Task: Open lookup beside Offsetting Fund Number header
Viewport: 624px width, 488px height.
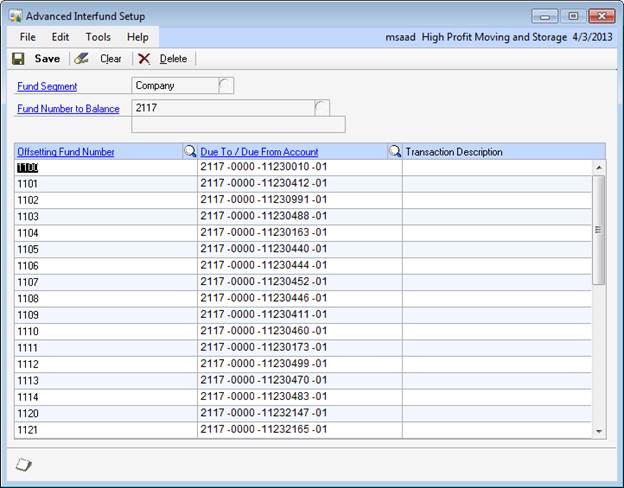Action: tap(190, 152)
